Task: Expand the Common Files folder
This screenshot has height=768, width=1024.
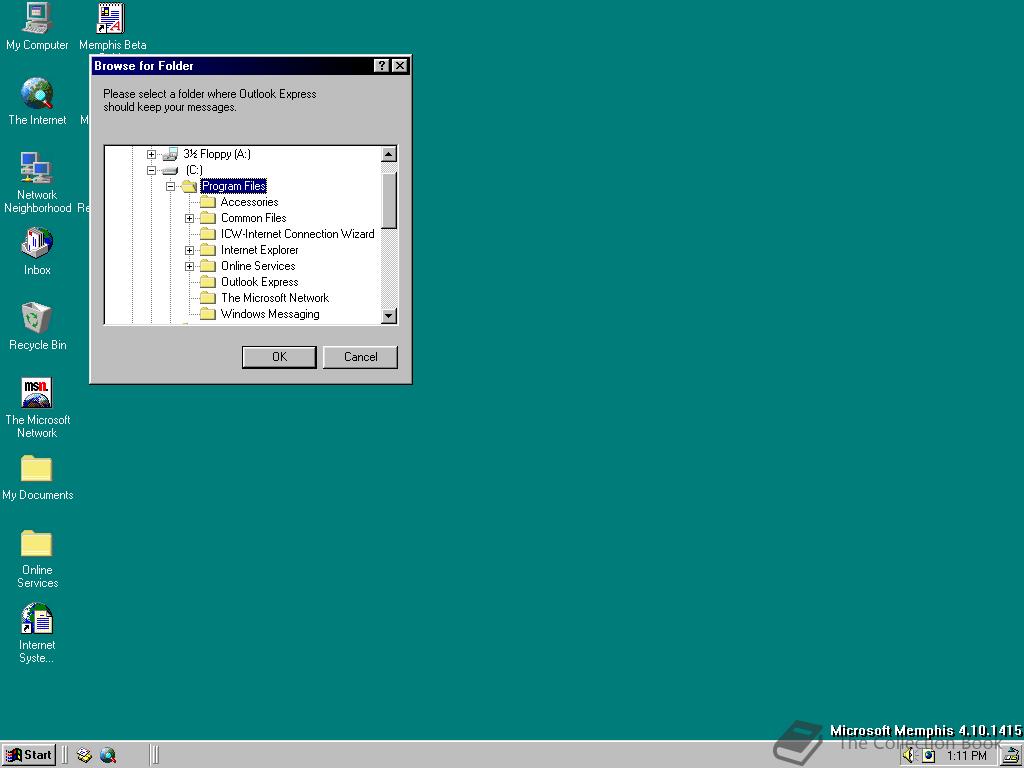Action: (x=189, y=219)
